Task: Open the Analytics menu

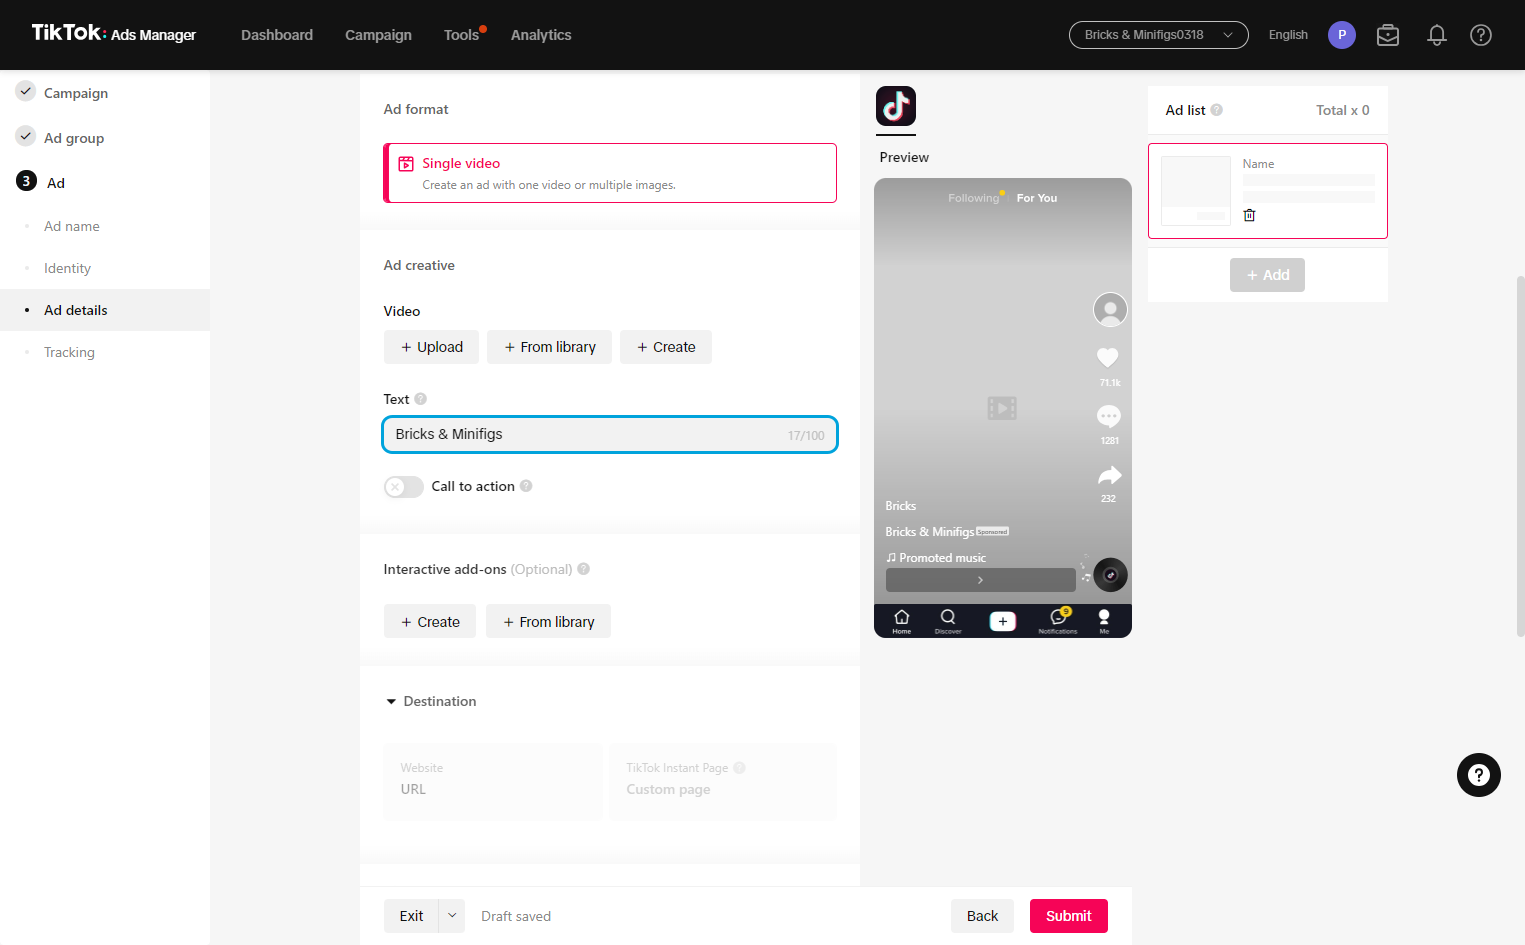Action: pyautogui.click(x=541, y=35)
